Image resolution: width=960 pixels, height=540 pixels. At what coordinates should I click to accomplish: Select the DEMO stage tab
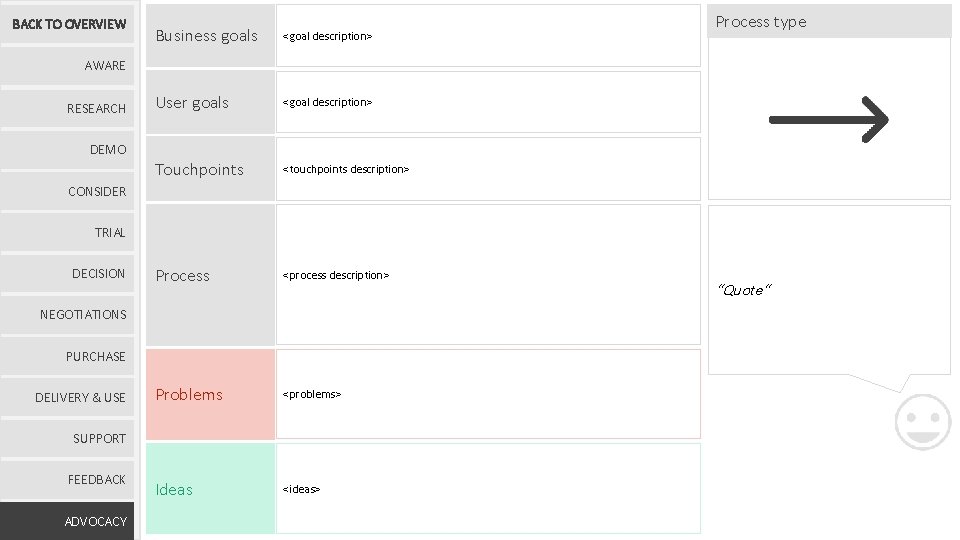click(68, 149)
